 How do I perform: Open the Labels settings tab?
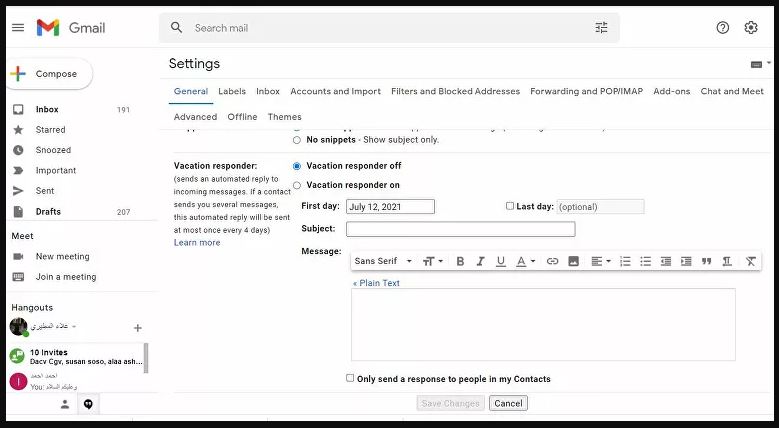[x=232, y=91]
